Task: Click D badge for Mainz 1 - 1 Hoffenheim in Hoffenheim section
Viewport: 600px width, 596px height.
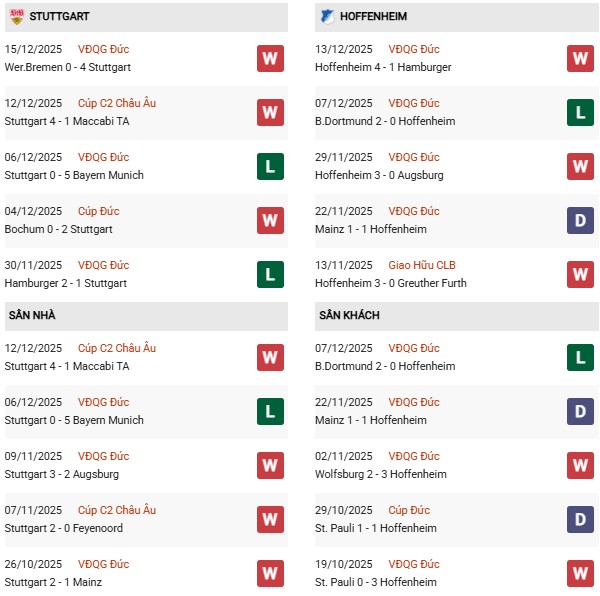Action: tap(581, 220)
